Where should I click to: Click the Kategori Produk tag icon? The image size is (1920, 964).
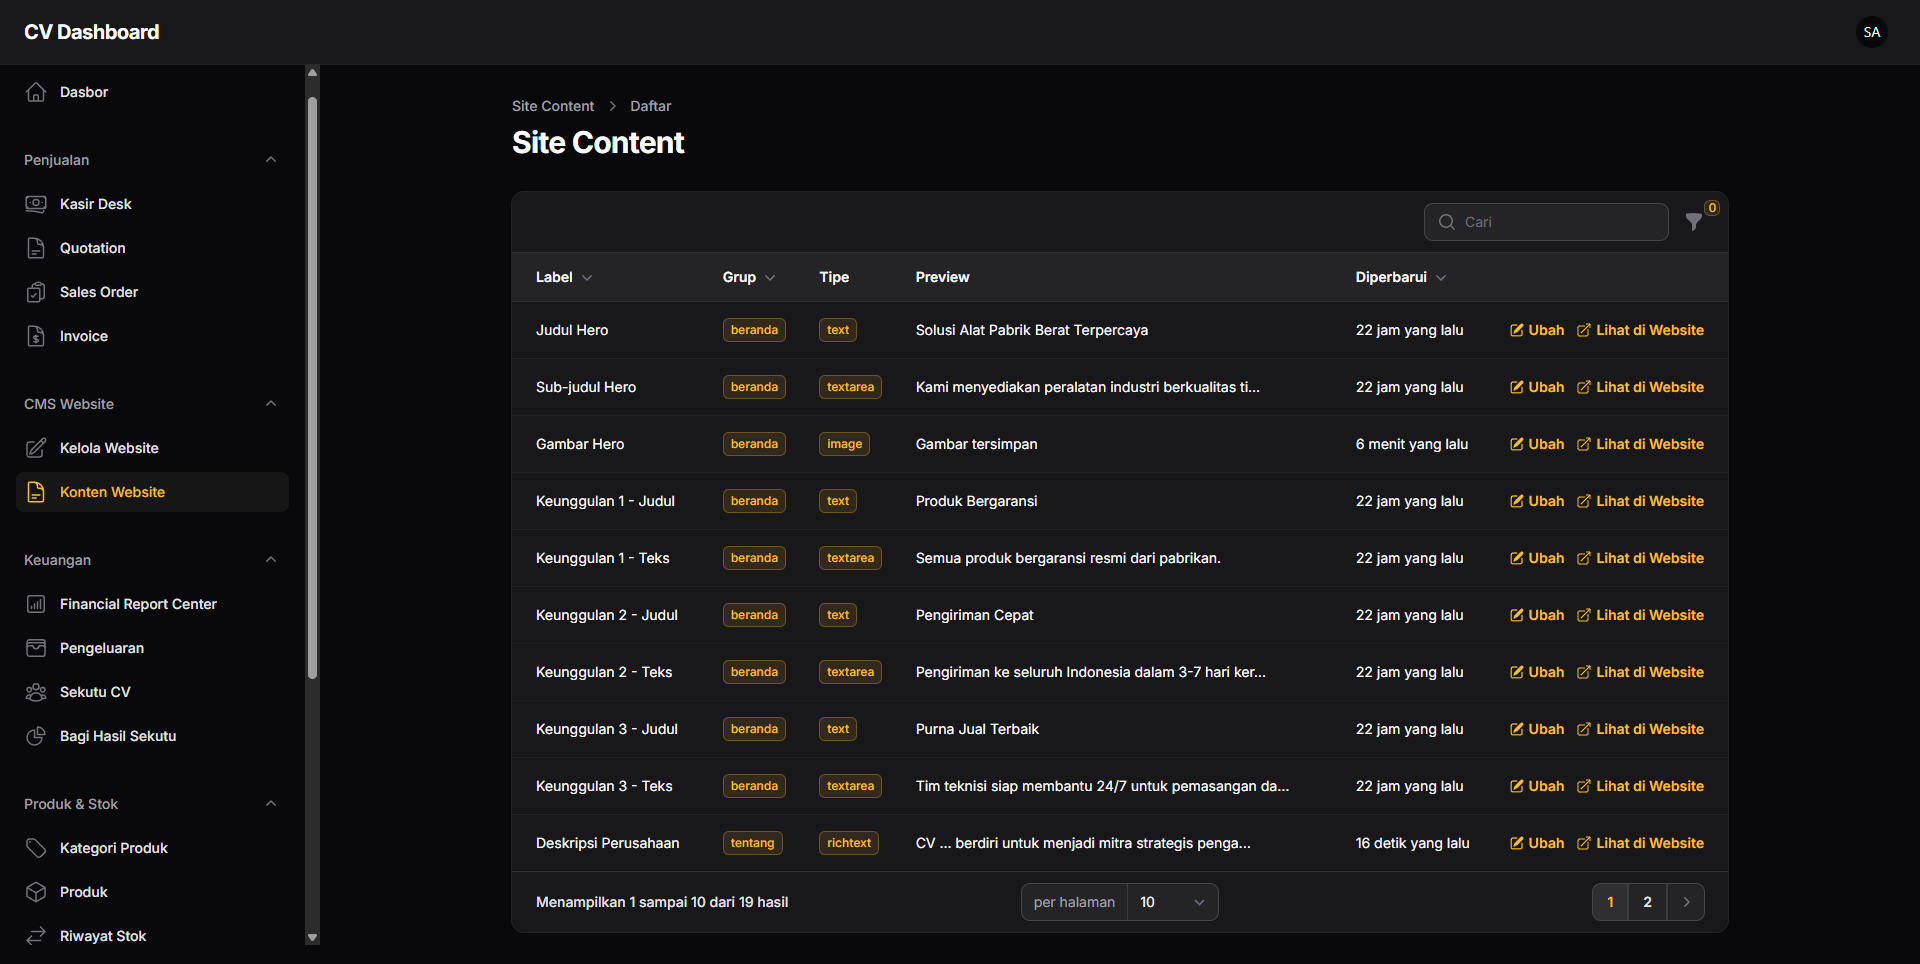click(36, 848)
